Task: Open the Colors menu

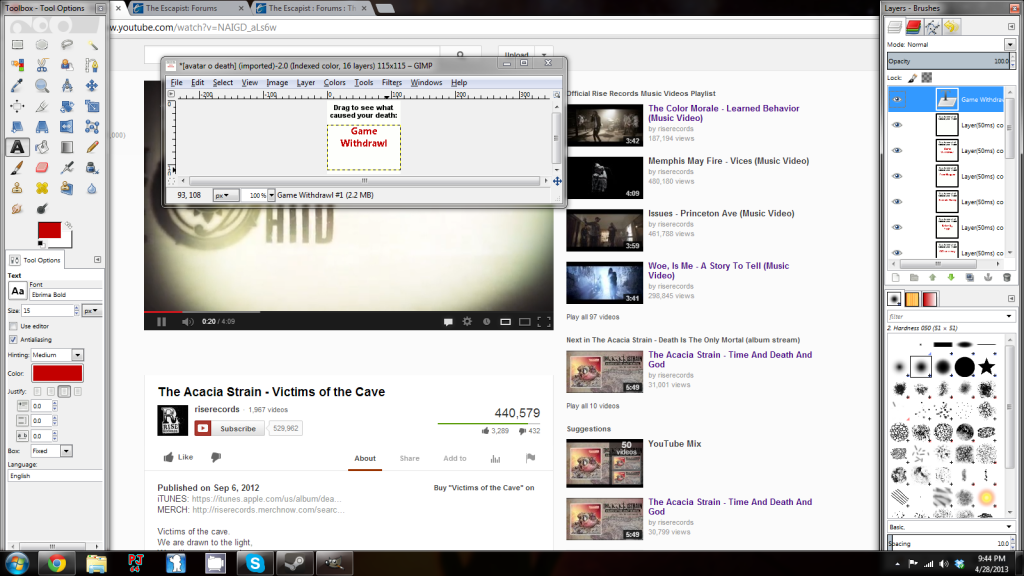Action: [x=334, y=82]
